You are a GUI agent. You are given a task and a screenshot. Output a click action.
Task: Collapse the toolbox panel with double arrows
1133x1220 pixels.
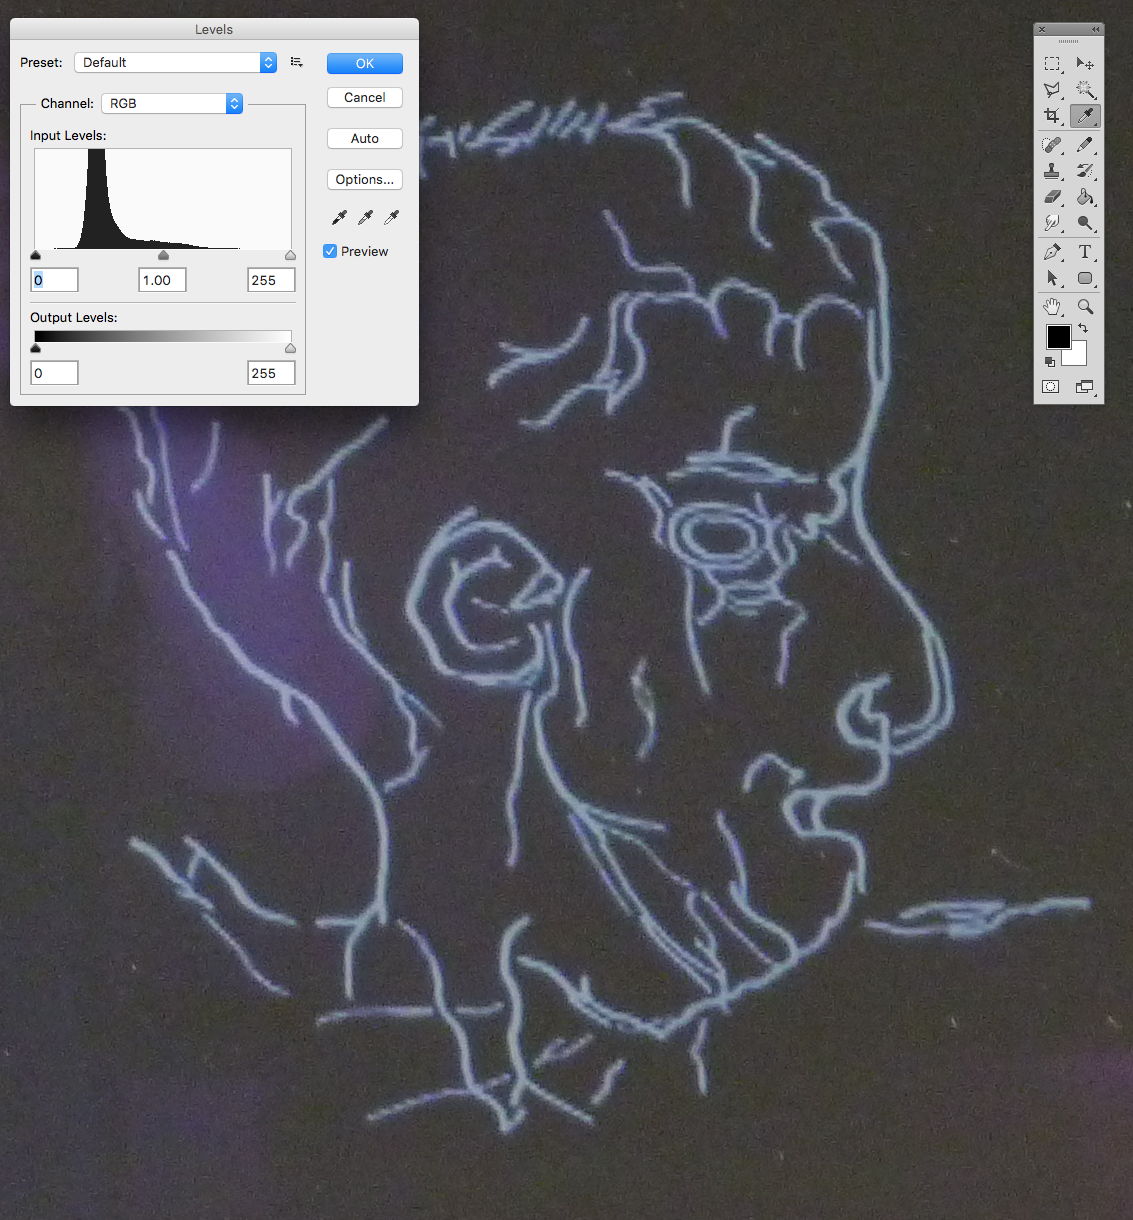[x=1095, y=29]
